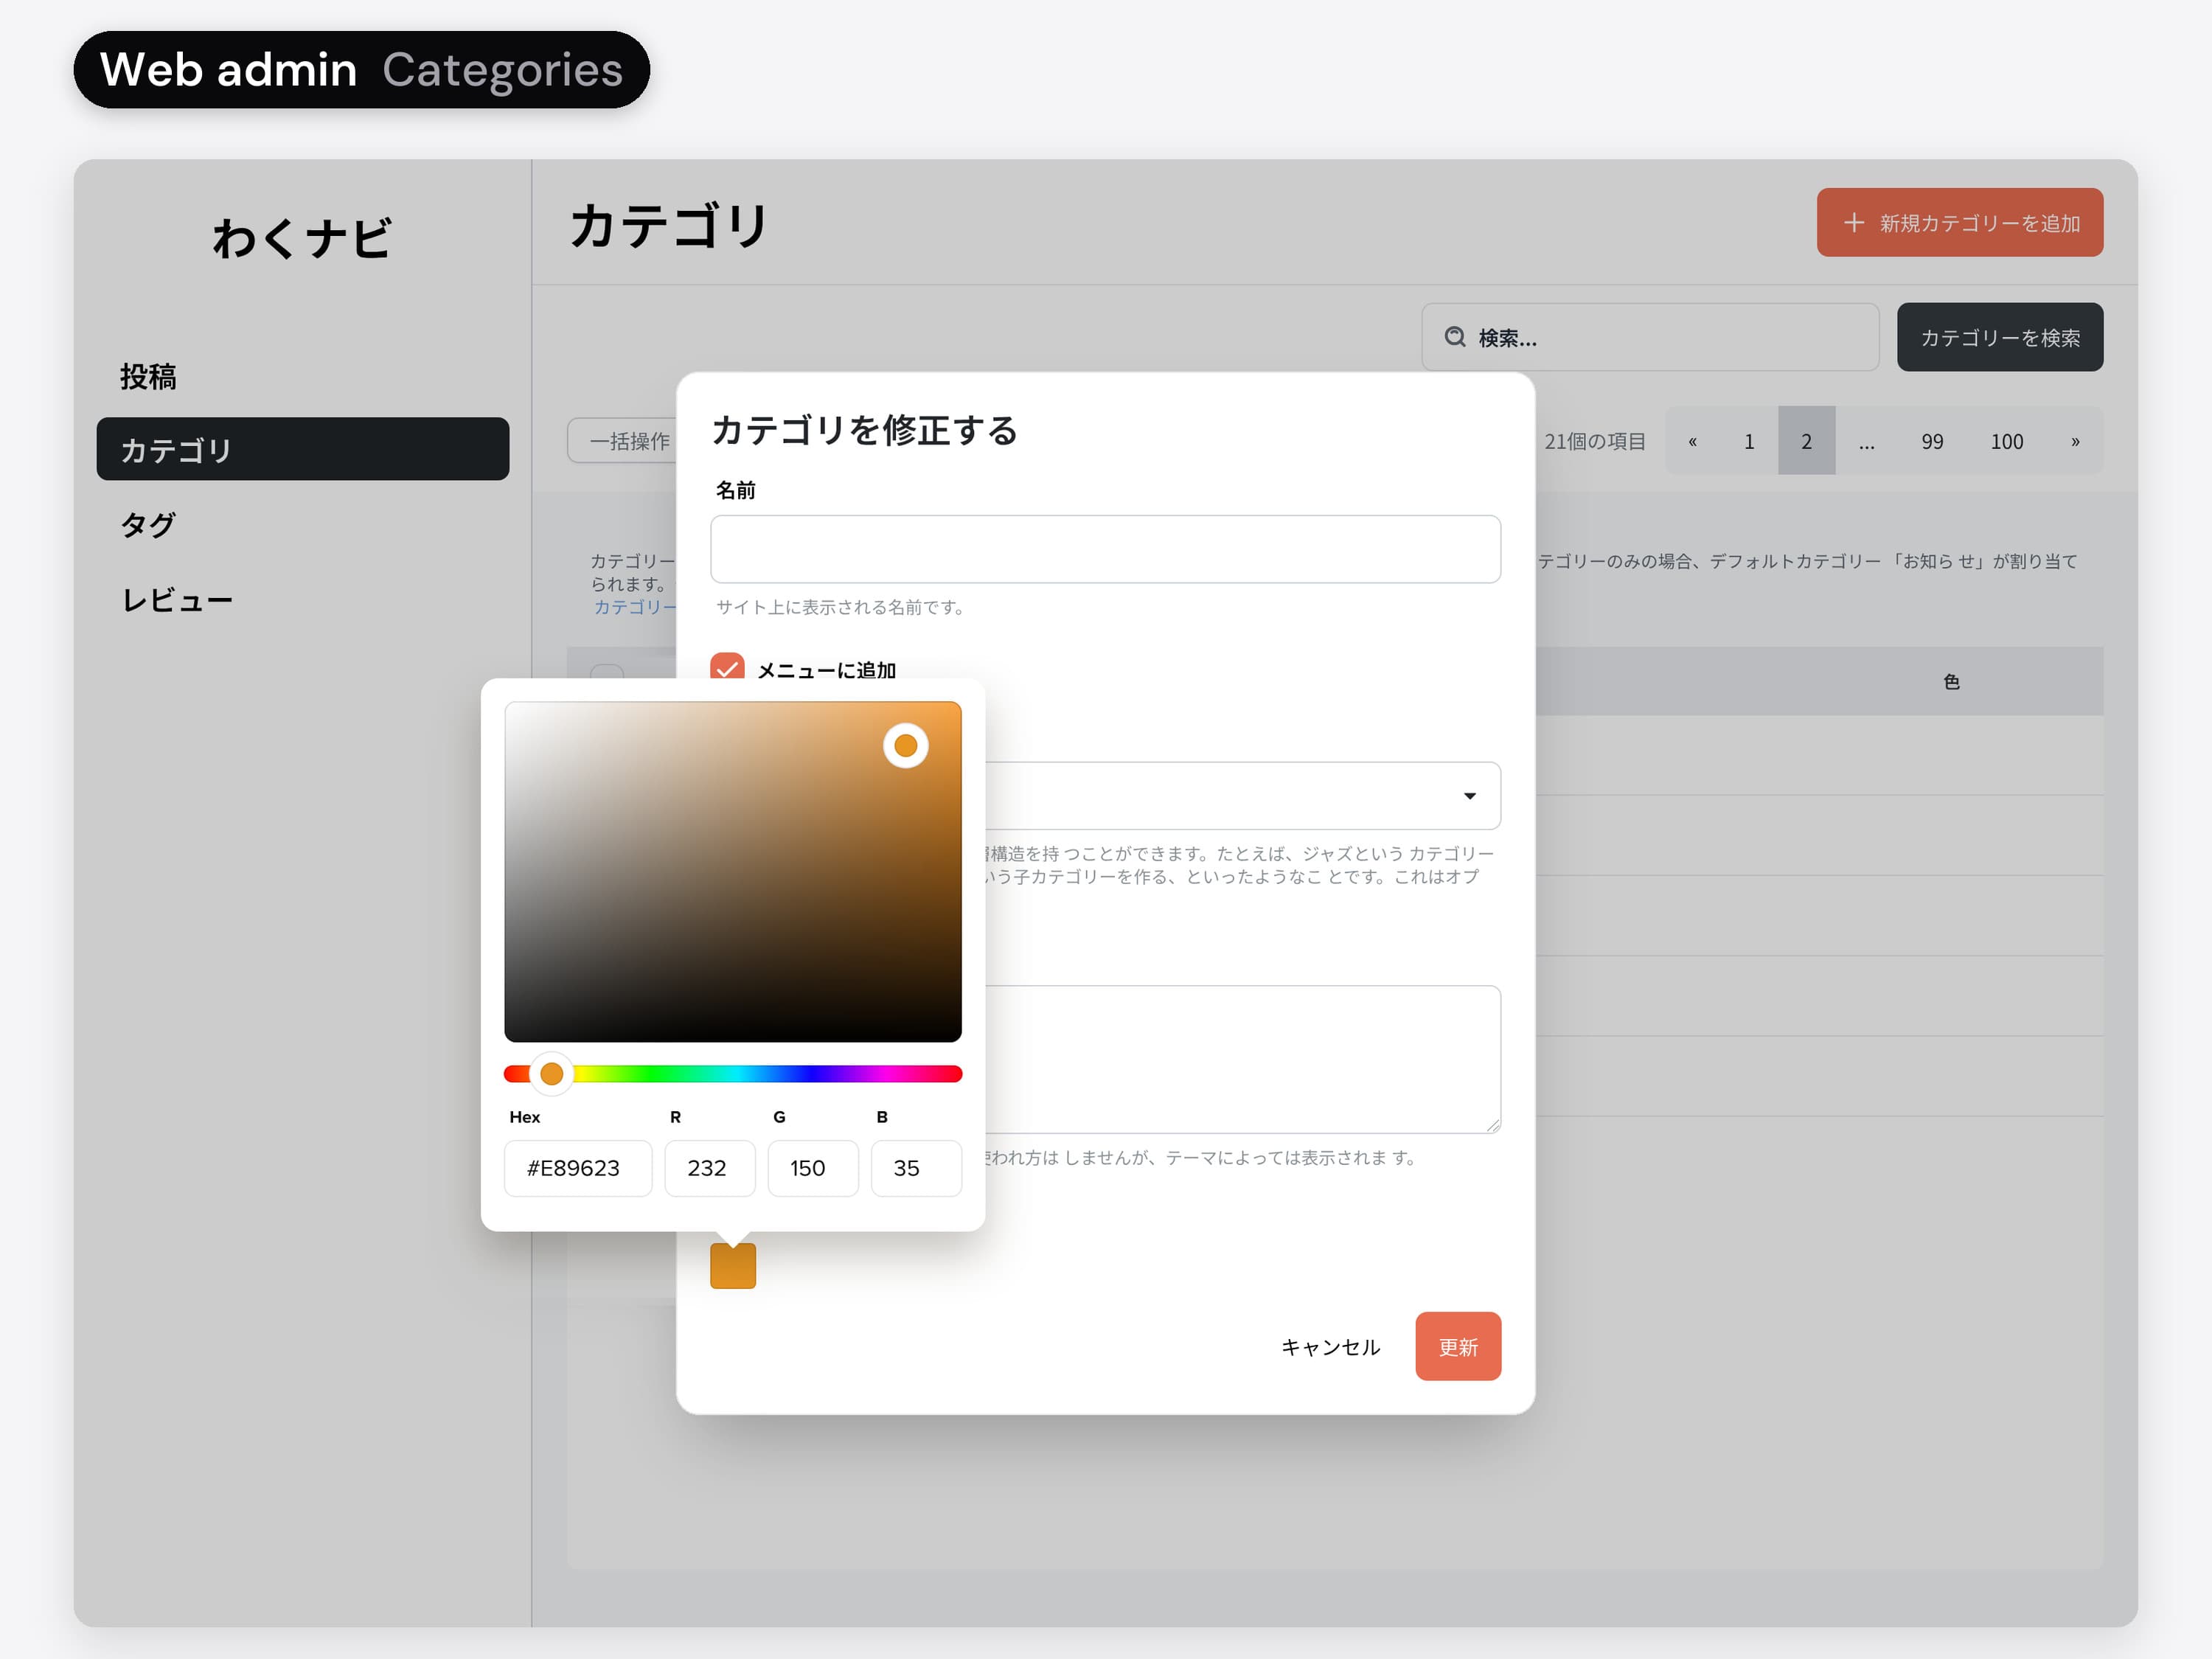This screenshot has height=1659, width=2212.
Task: Open 投稿 in the sidebar
Action: [x=148, y=377]
